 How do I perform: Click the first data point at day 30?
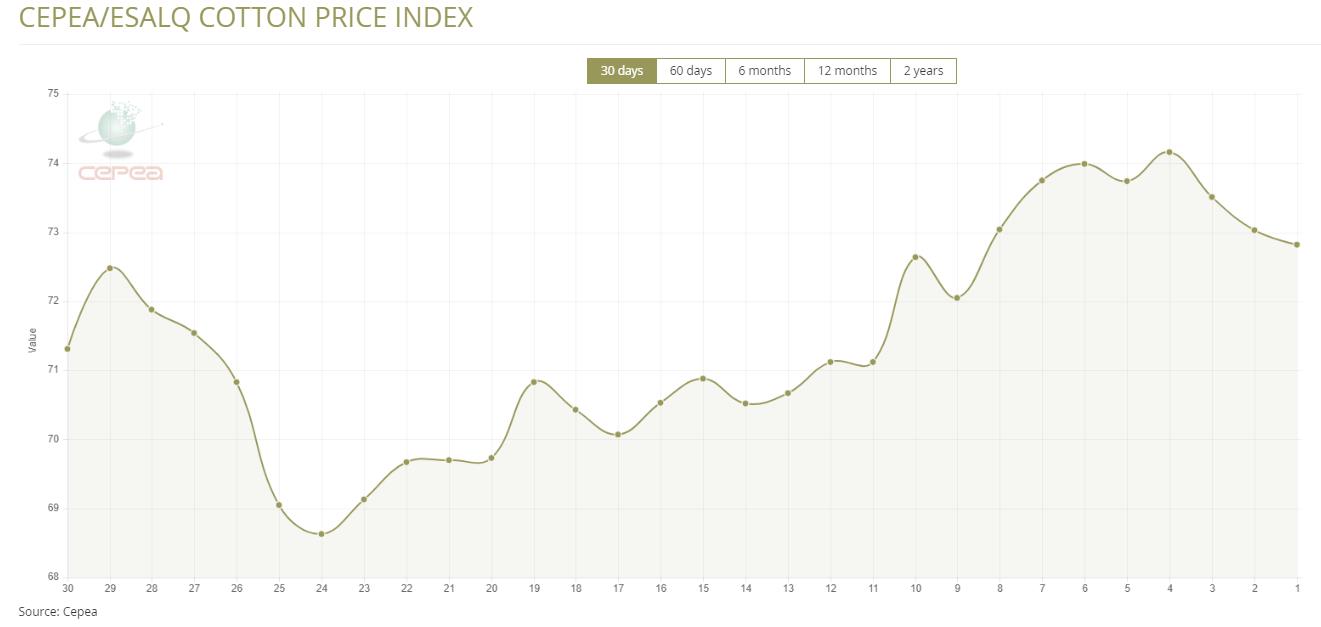point(67,349)
